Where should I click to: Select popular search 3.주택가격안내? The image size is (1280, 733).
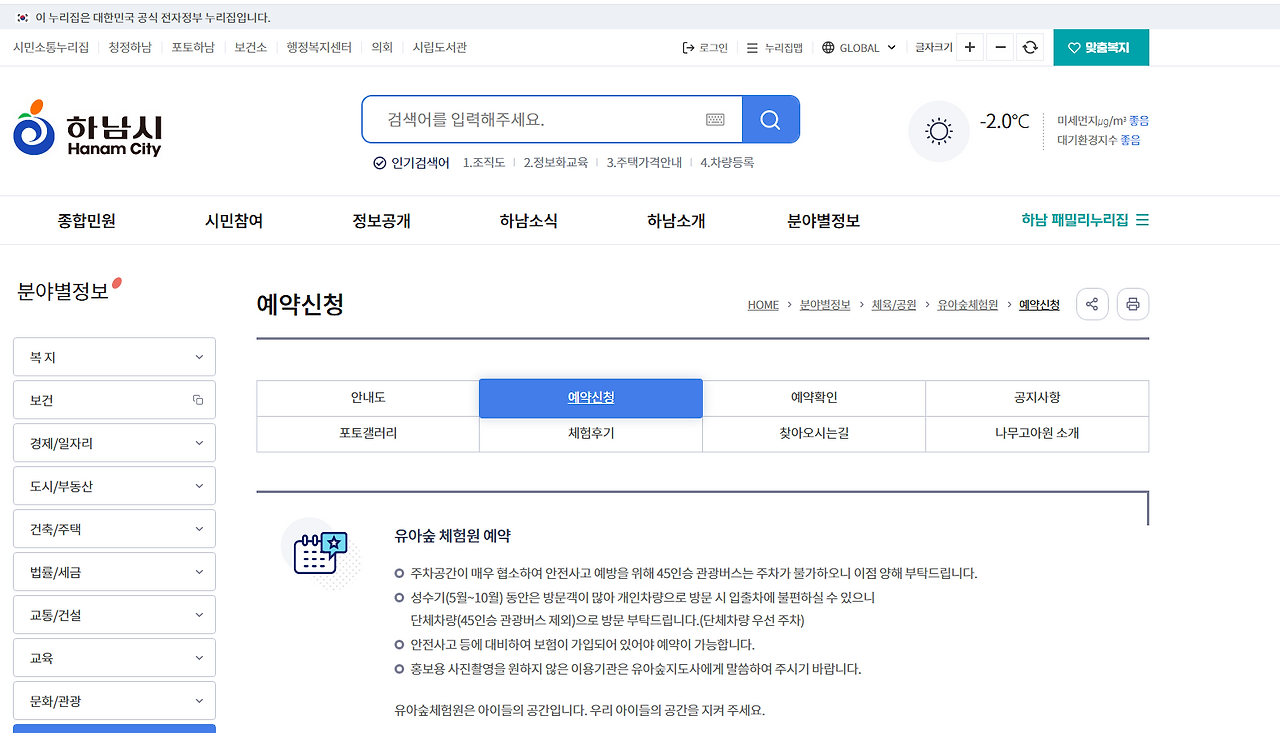(644, 162)
